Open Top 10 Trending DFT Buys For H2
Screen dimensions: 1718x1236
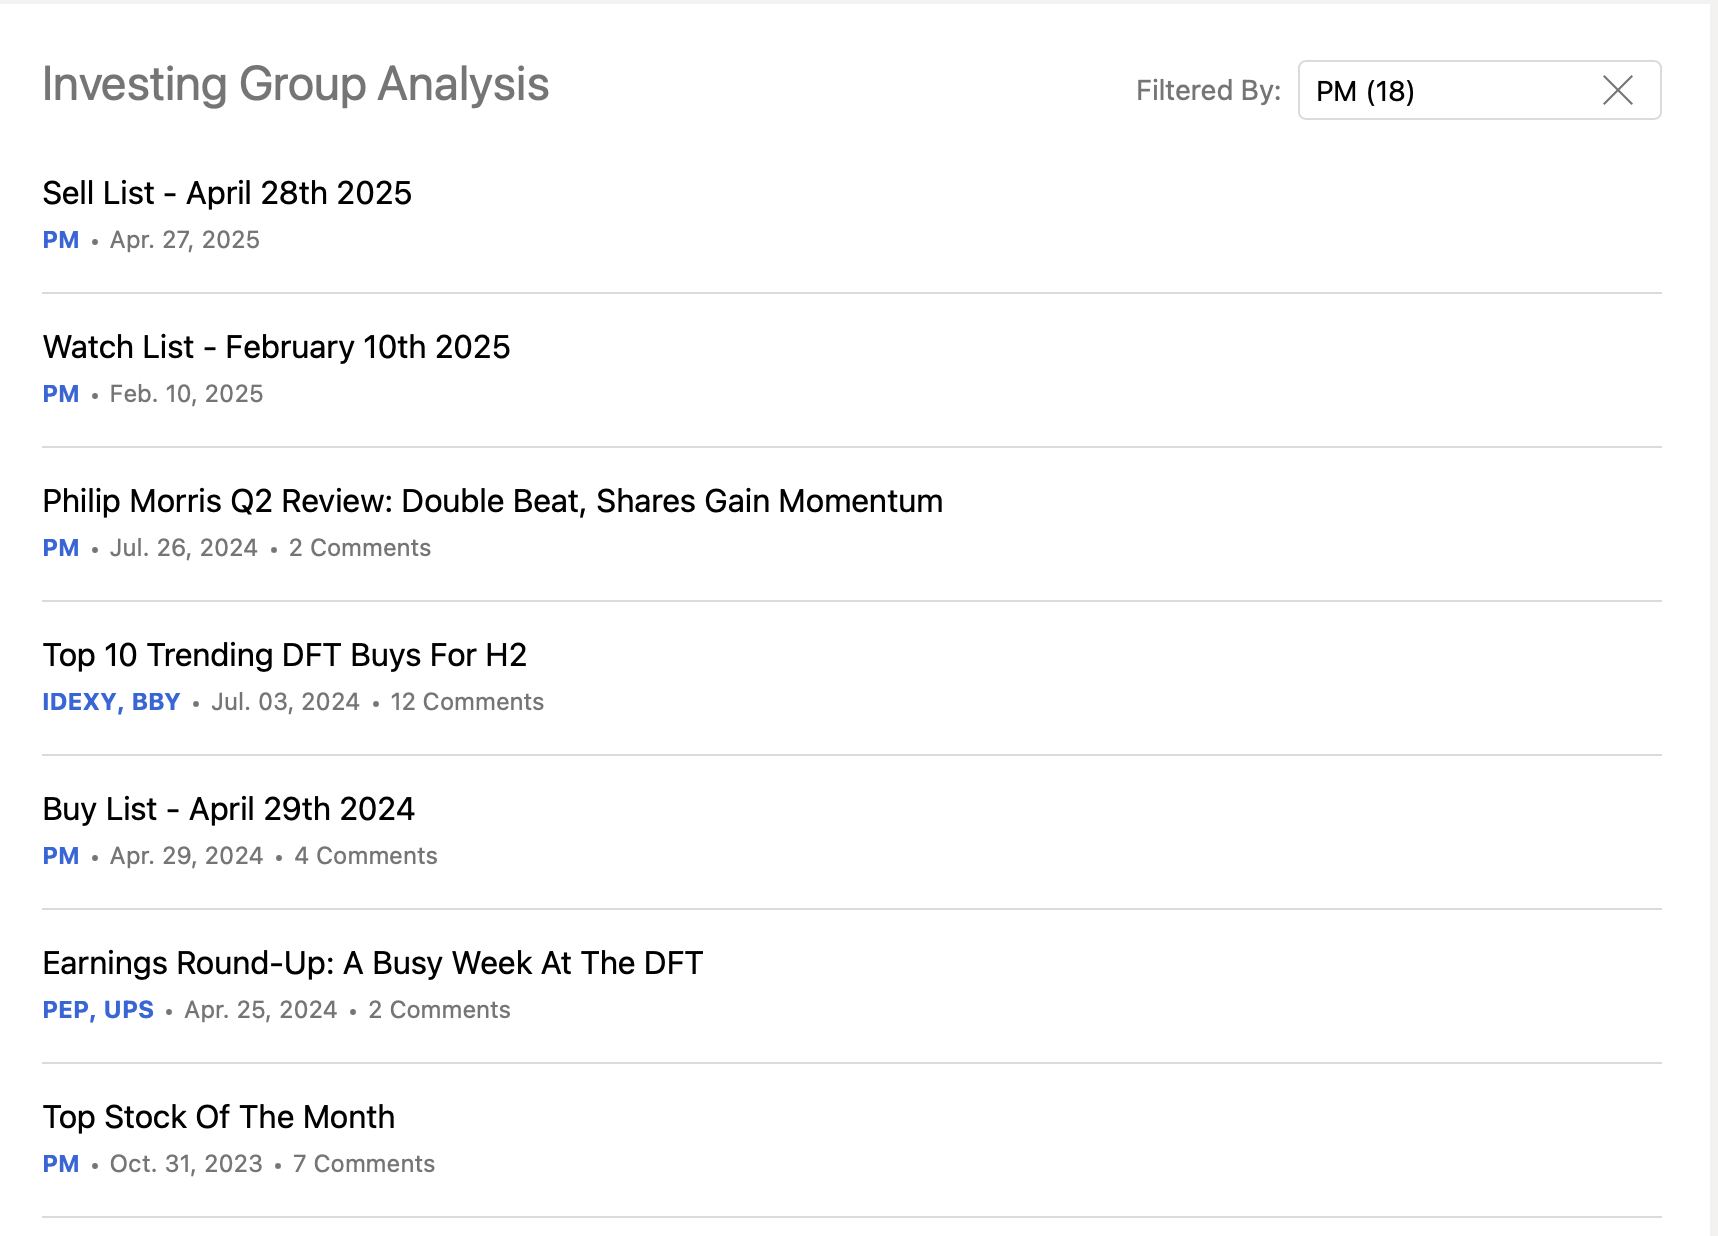point(285,655)
